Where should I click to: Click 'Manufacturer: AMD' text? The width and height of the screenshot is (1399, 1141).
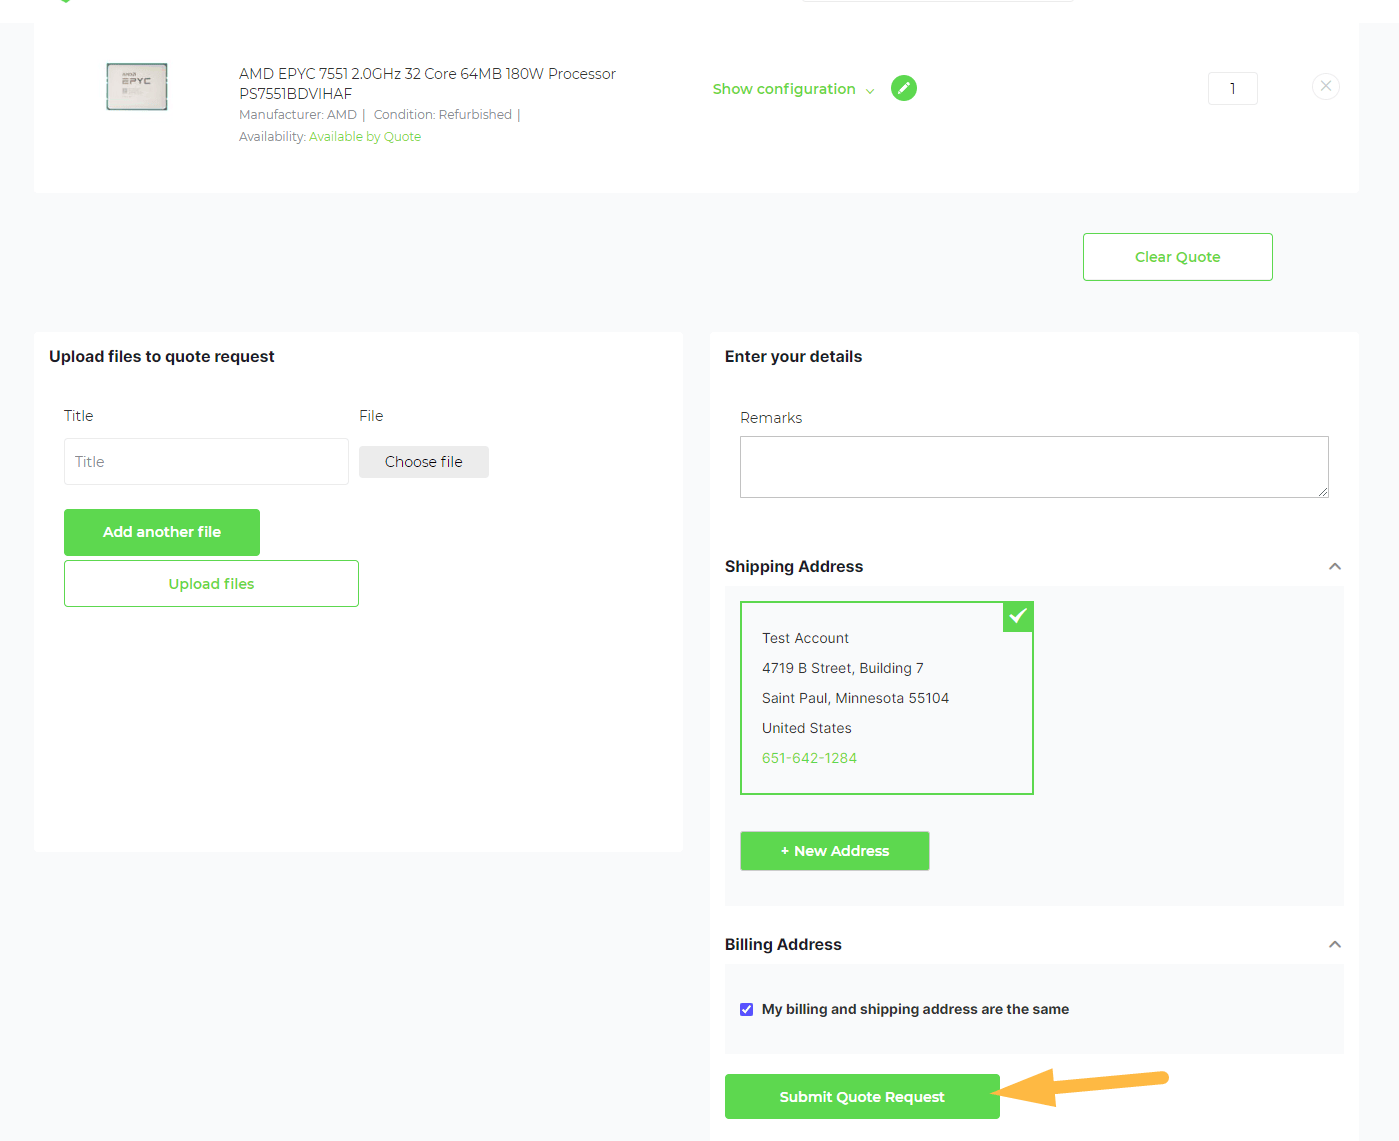[x=298, y=115]
